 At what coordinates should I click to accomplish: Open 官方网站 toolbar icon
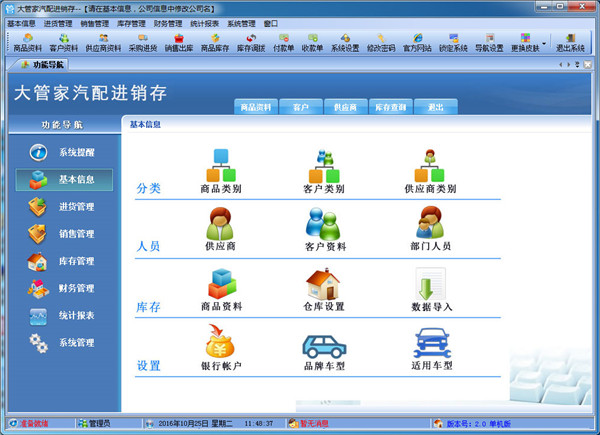[417, 42]
